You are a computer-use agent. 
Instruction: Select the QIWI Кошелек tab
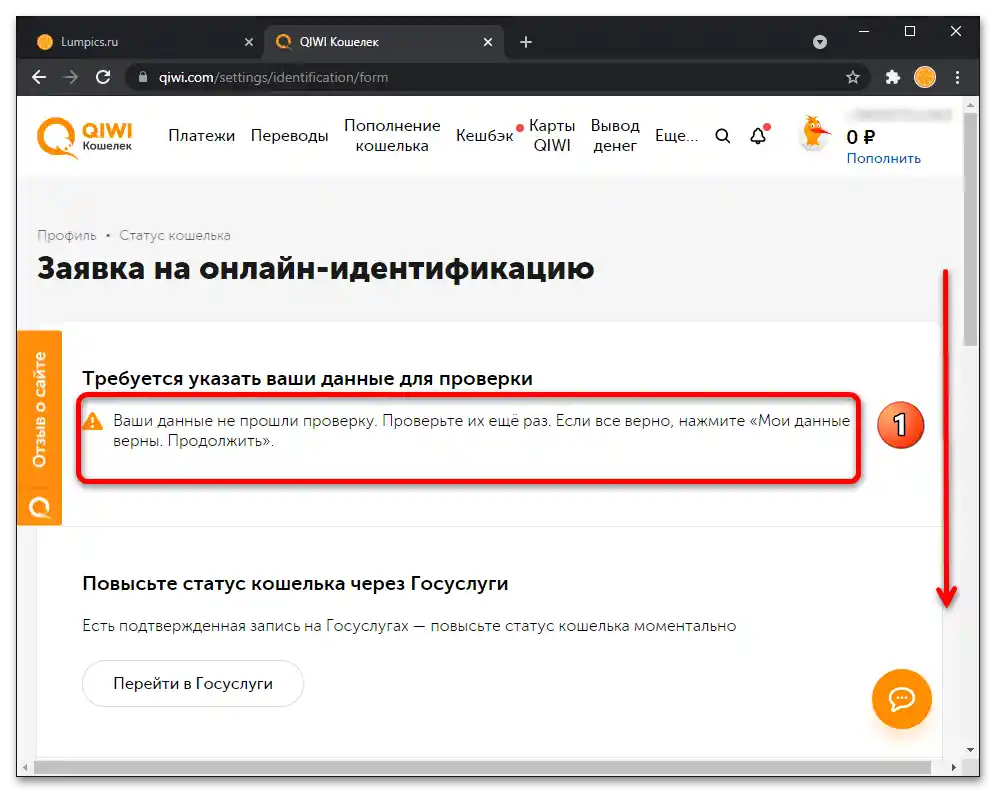pyautogui.click(x=384, y=42)
